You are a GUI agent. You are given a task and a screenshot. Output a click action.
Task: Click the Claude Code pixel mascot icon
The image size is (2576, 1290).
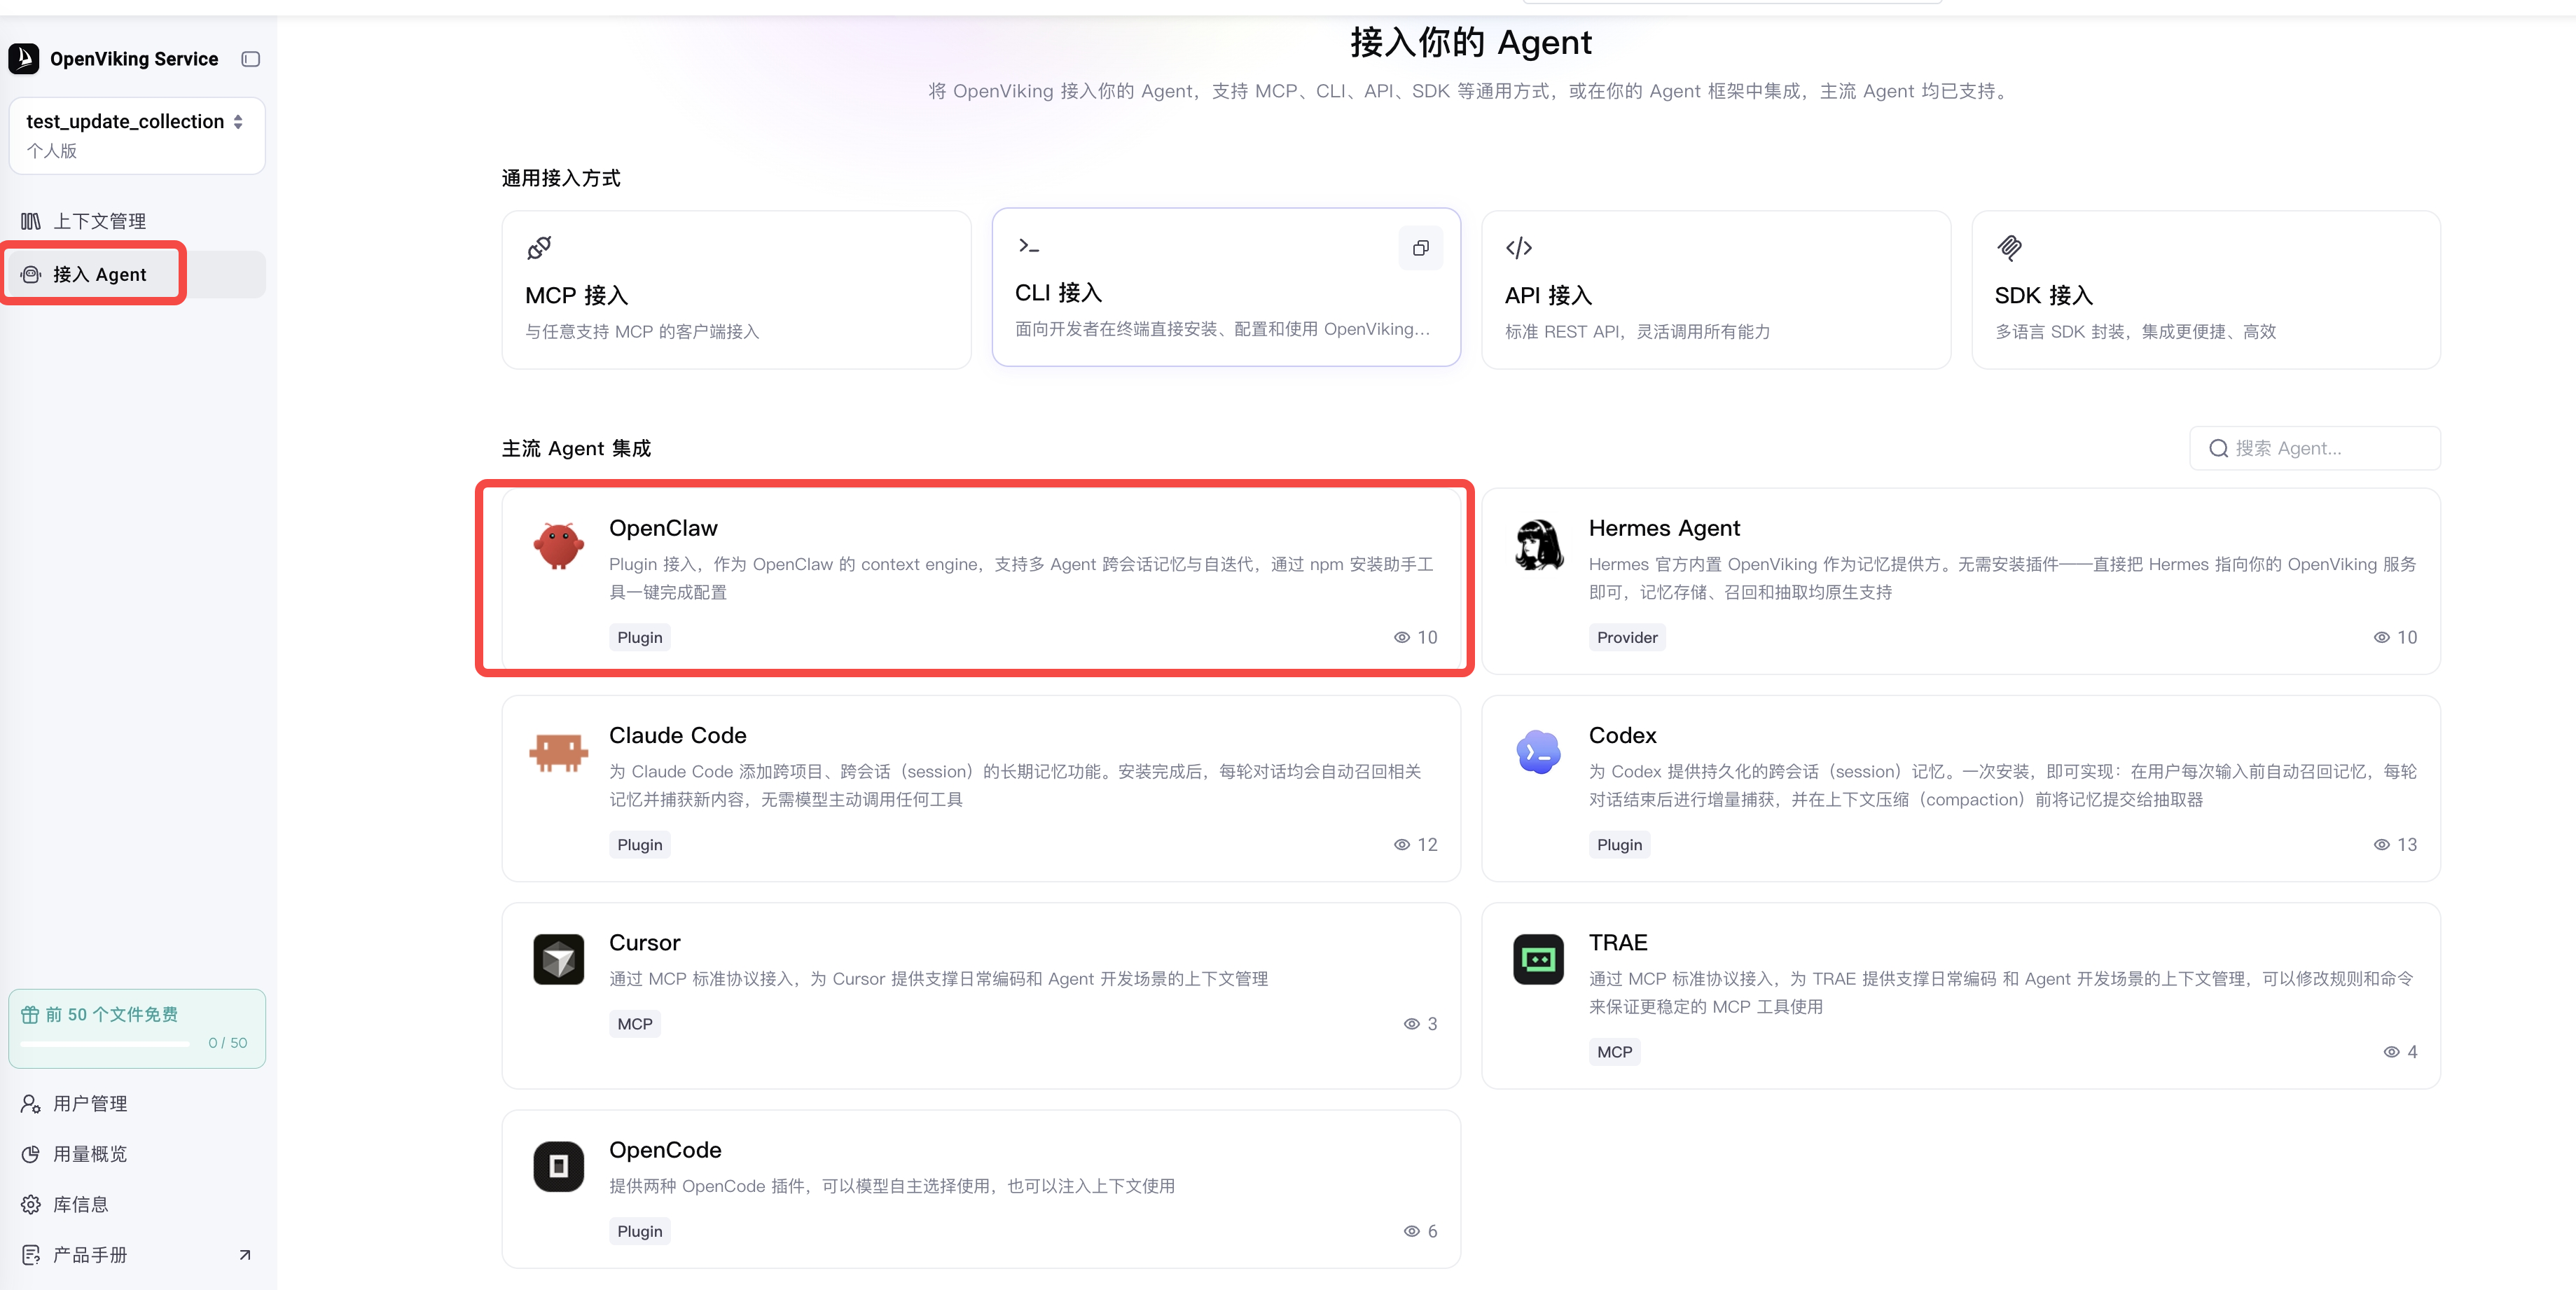(x=559, y=753)
